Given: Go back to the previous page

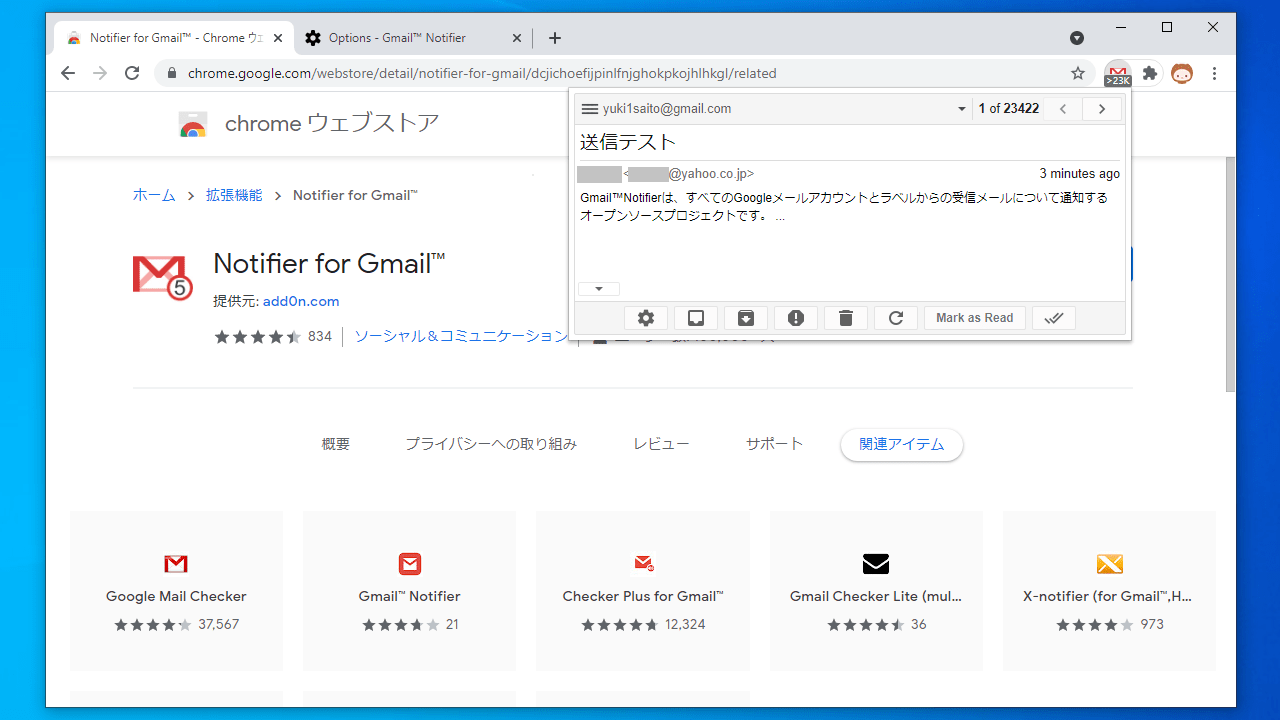Looking at the screenshot, I should click(68, 73).
